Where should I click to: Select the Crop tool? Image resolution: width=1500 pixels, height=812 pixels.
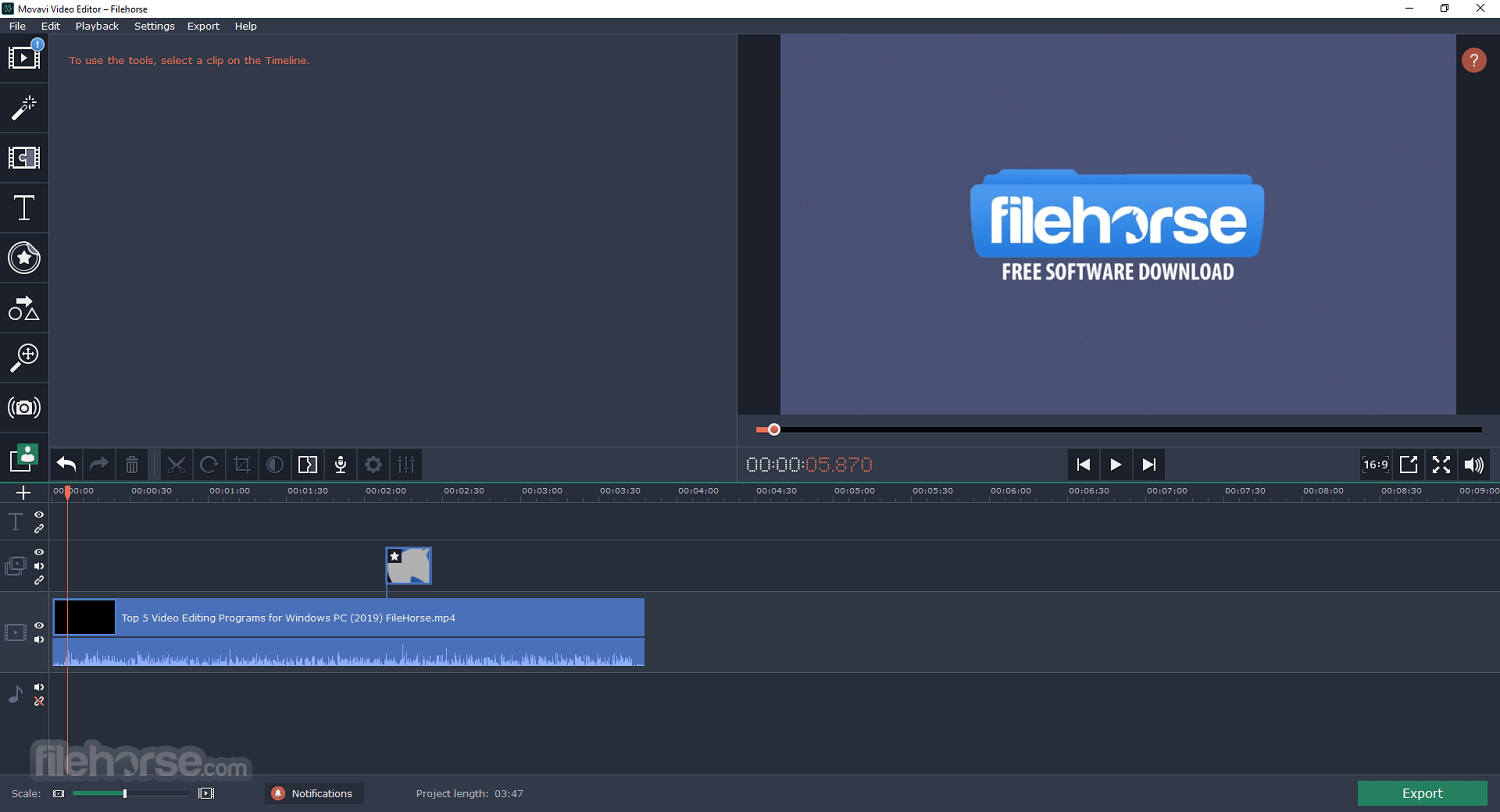(x=242, y=464)
